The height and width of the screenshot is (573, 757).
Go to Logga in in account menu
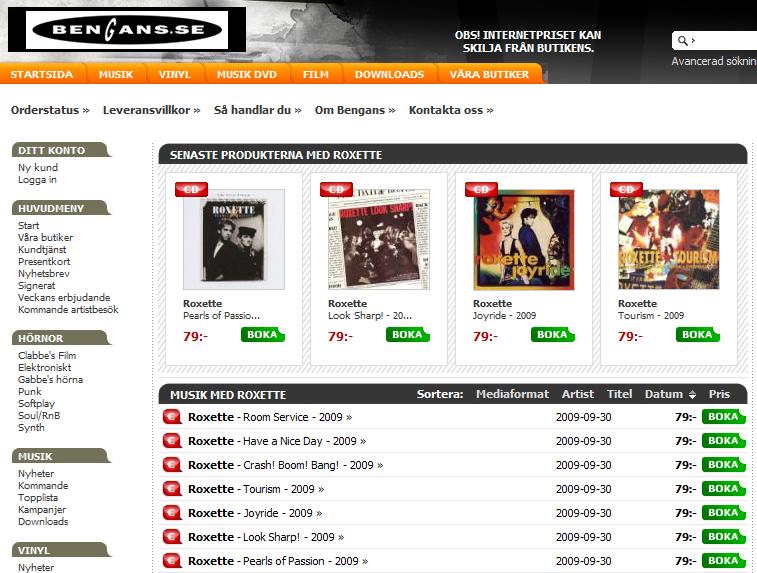[37, 180]
